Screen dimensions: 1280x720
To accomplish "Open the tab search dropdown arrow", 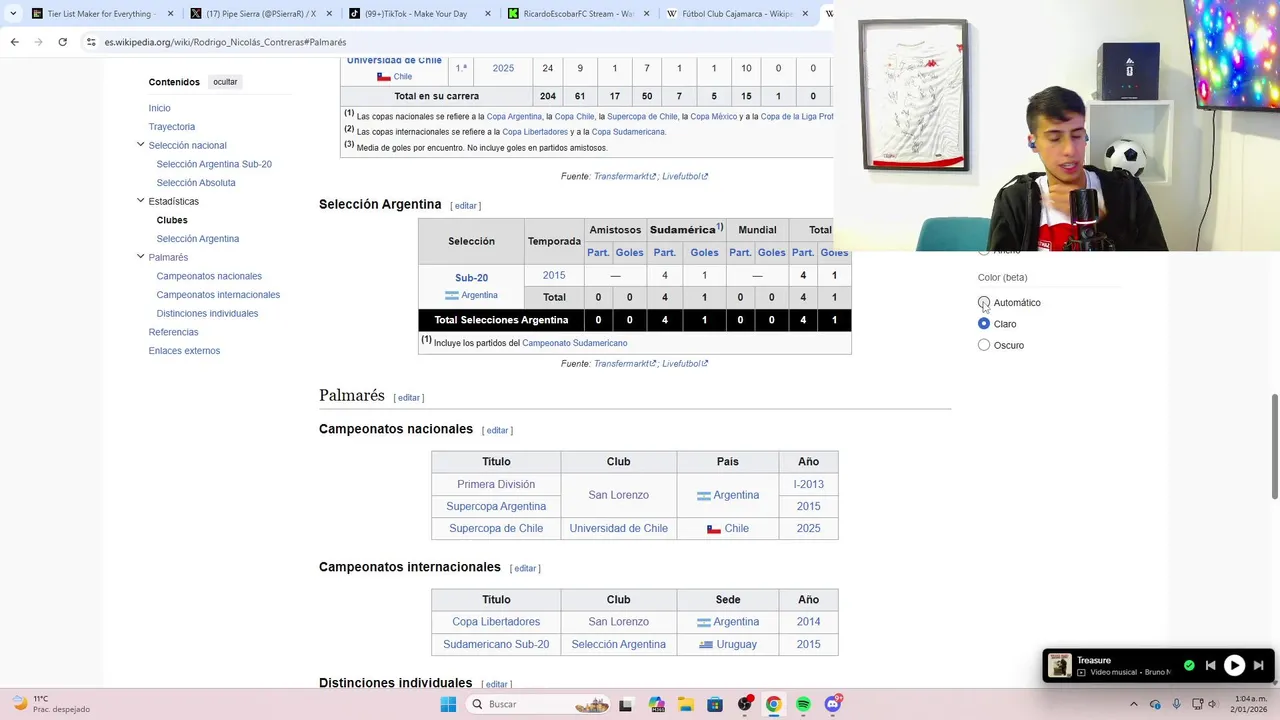I will point(13,13).
